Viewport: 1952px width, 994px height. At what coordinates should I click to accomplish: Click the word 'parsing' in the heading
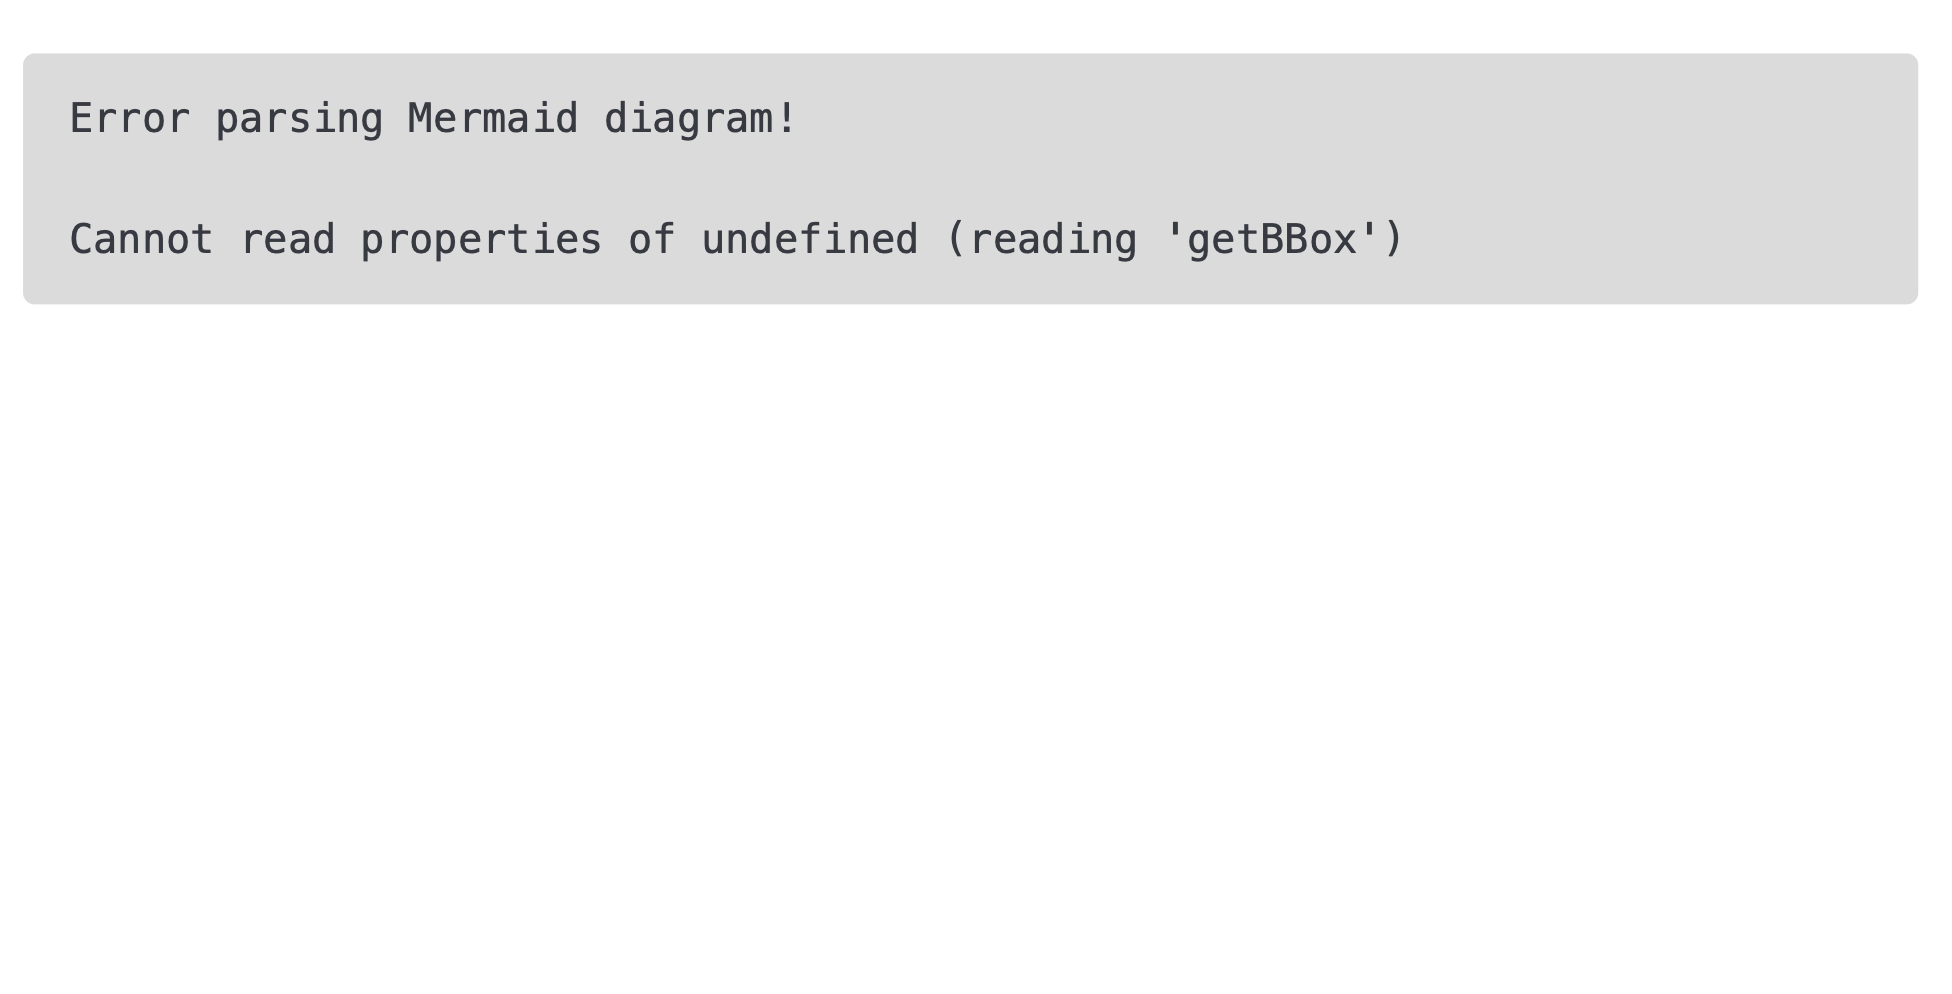[299, 119]
